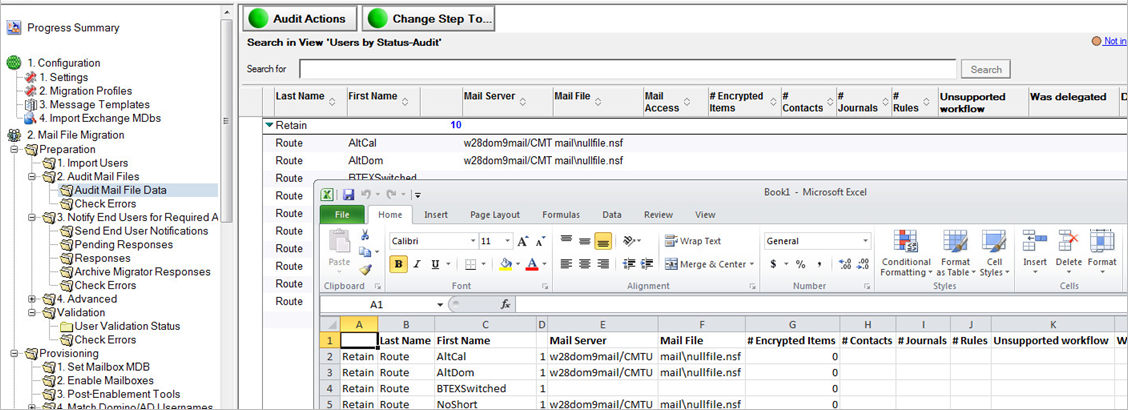The width and height of the screenshot is (1128, 410).
Task: Click the Percent Style icon
Action: point(800,264)
